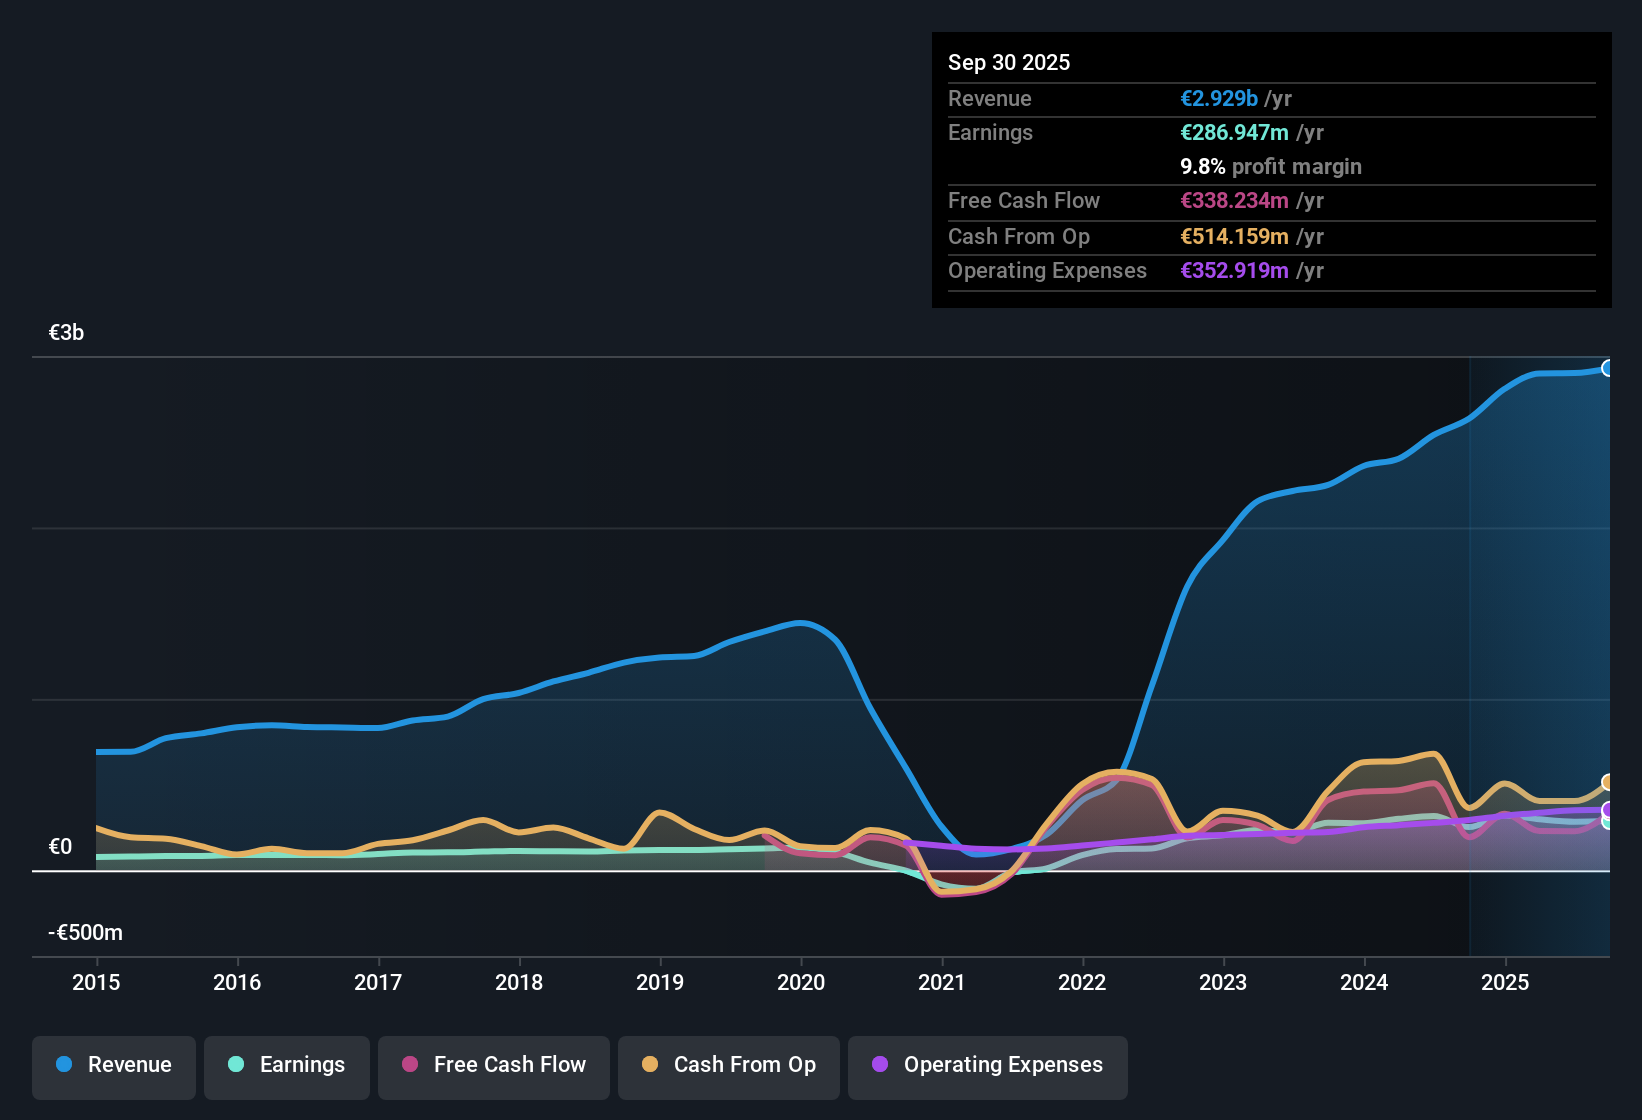
Task: Toggle the Cash From Op legend series
Action: tap(729, 1066)
